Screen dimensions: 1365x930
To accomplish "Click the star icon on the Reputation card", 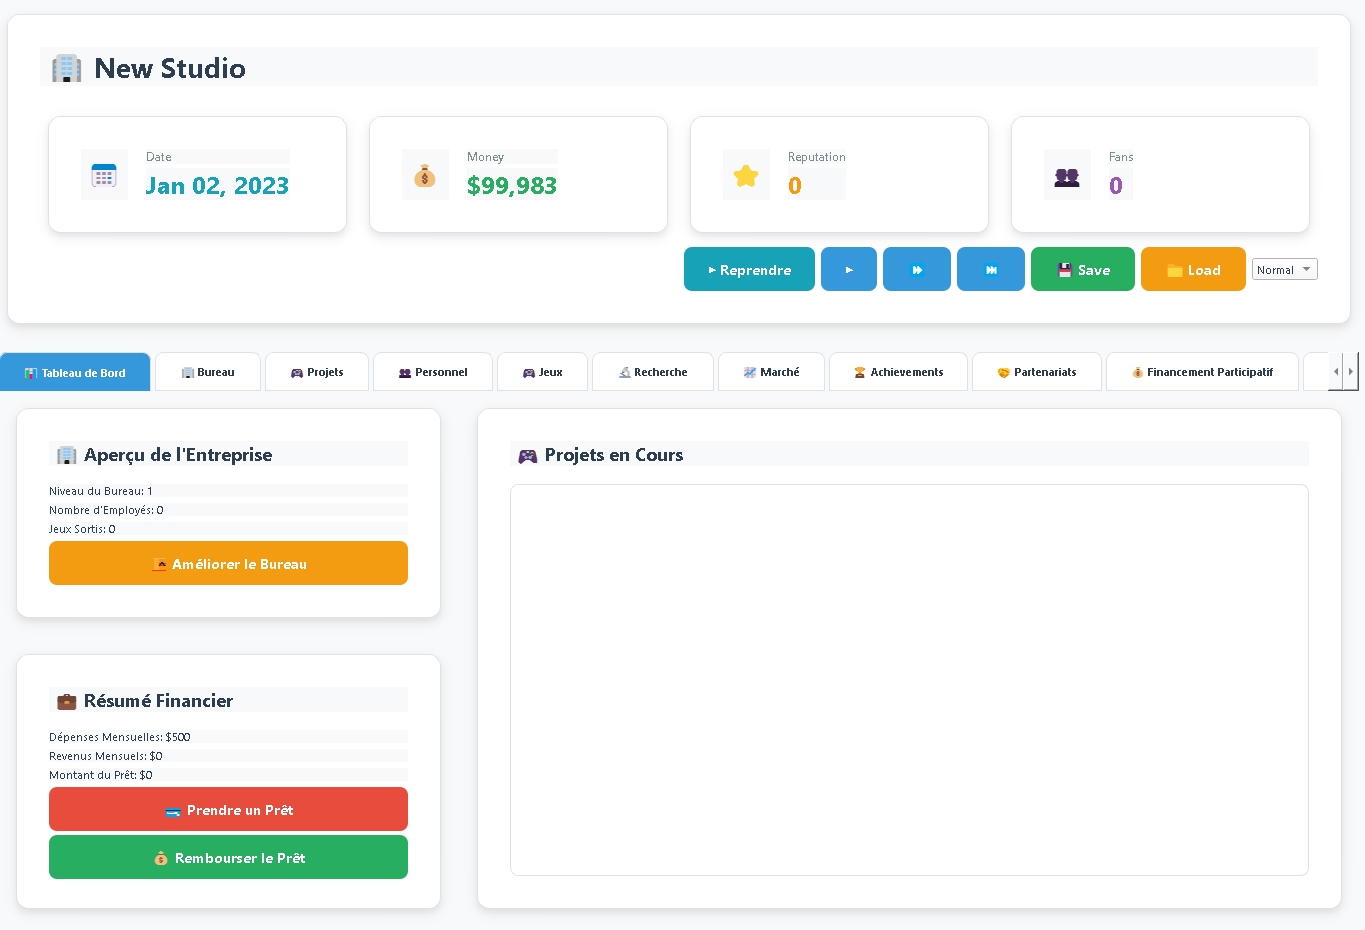I will [746, 174].
